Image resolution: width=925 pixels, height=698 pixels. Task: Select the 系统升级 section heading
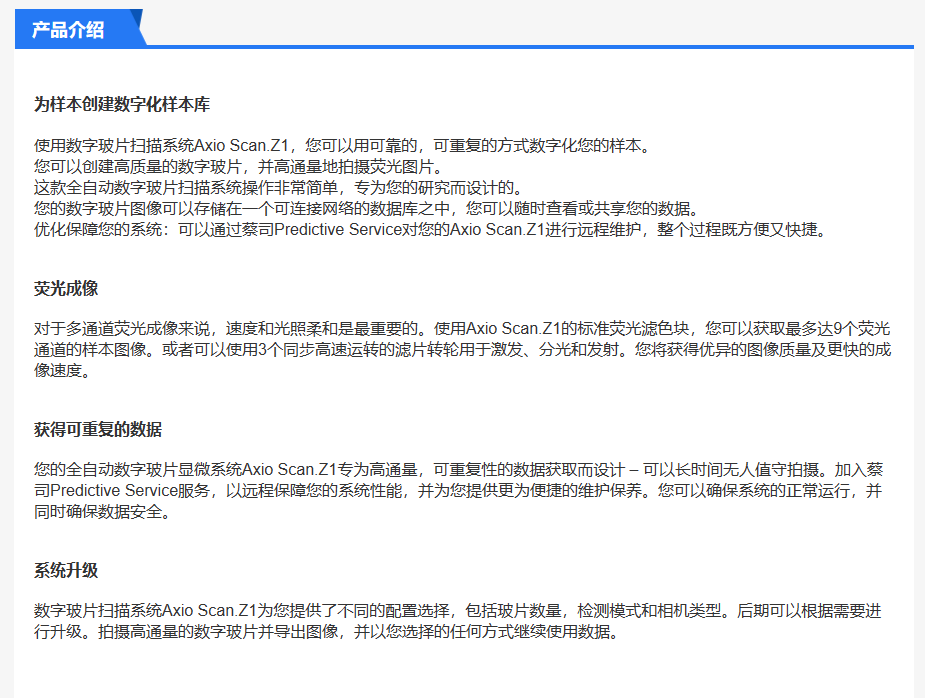tap(66, 571)
